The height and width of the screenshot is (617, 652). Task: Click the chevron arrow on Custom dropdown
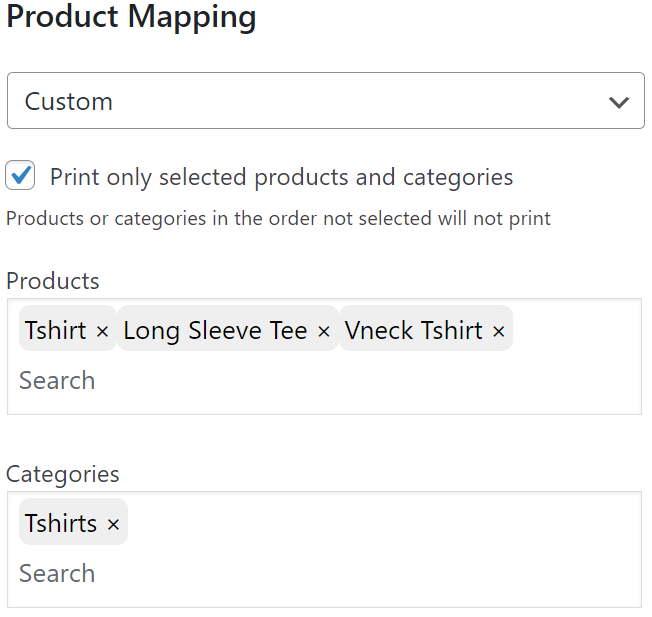619,102
